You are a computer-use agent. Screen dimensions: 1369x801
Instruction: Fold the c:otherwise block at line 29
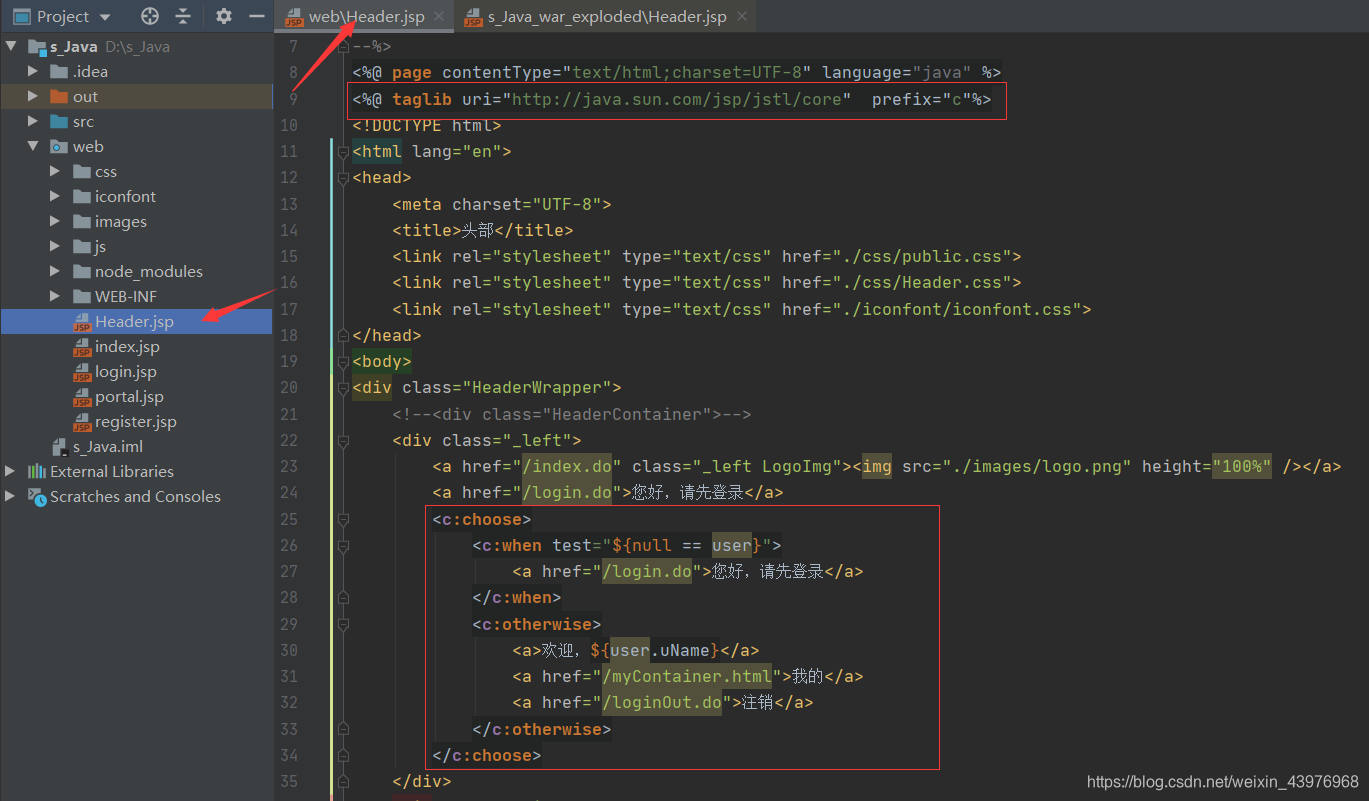[x=343, y=625]
